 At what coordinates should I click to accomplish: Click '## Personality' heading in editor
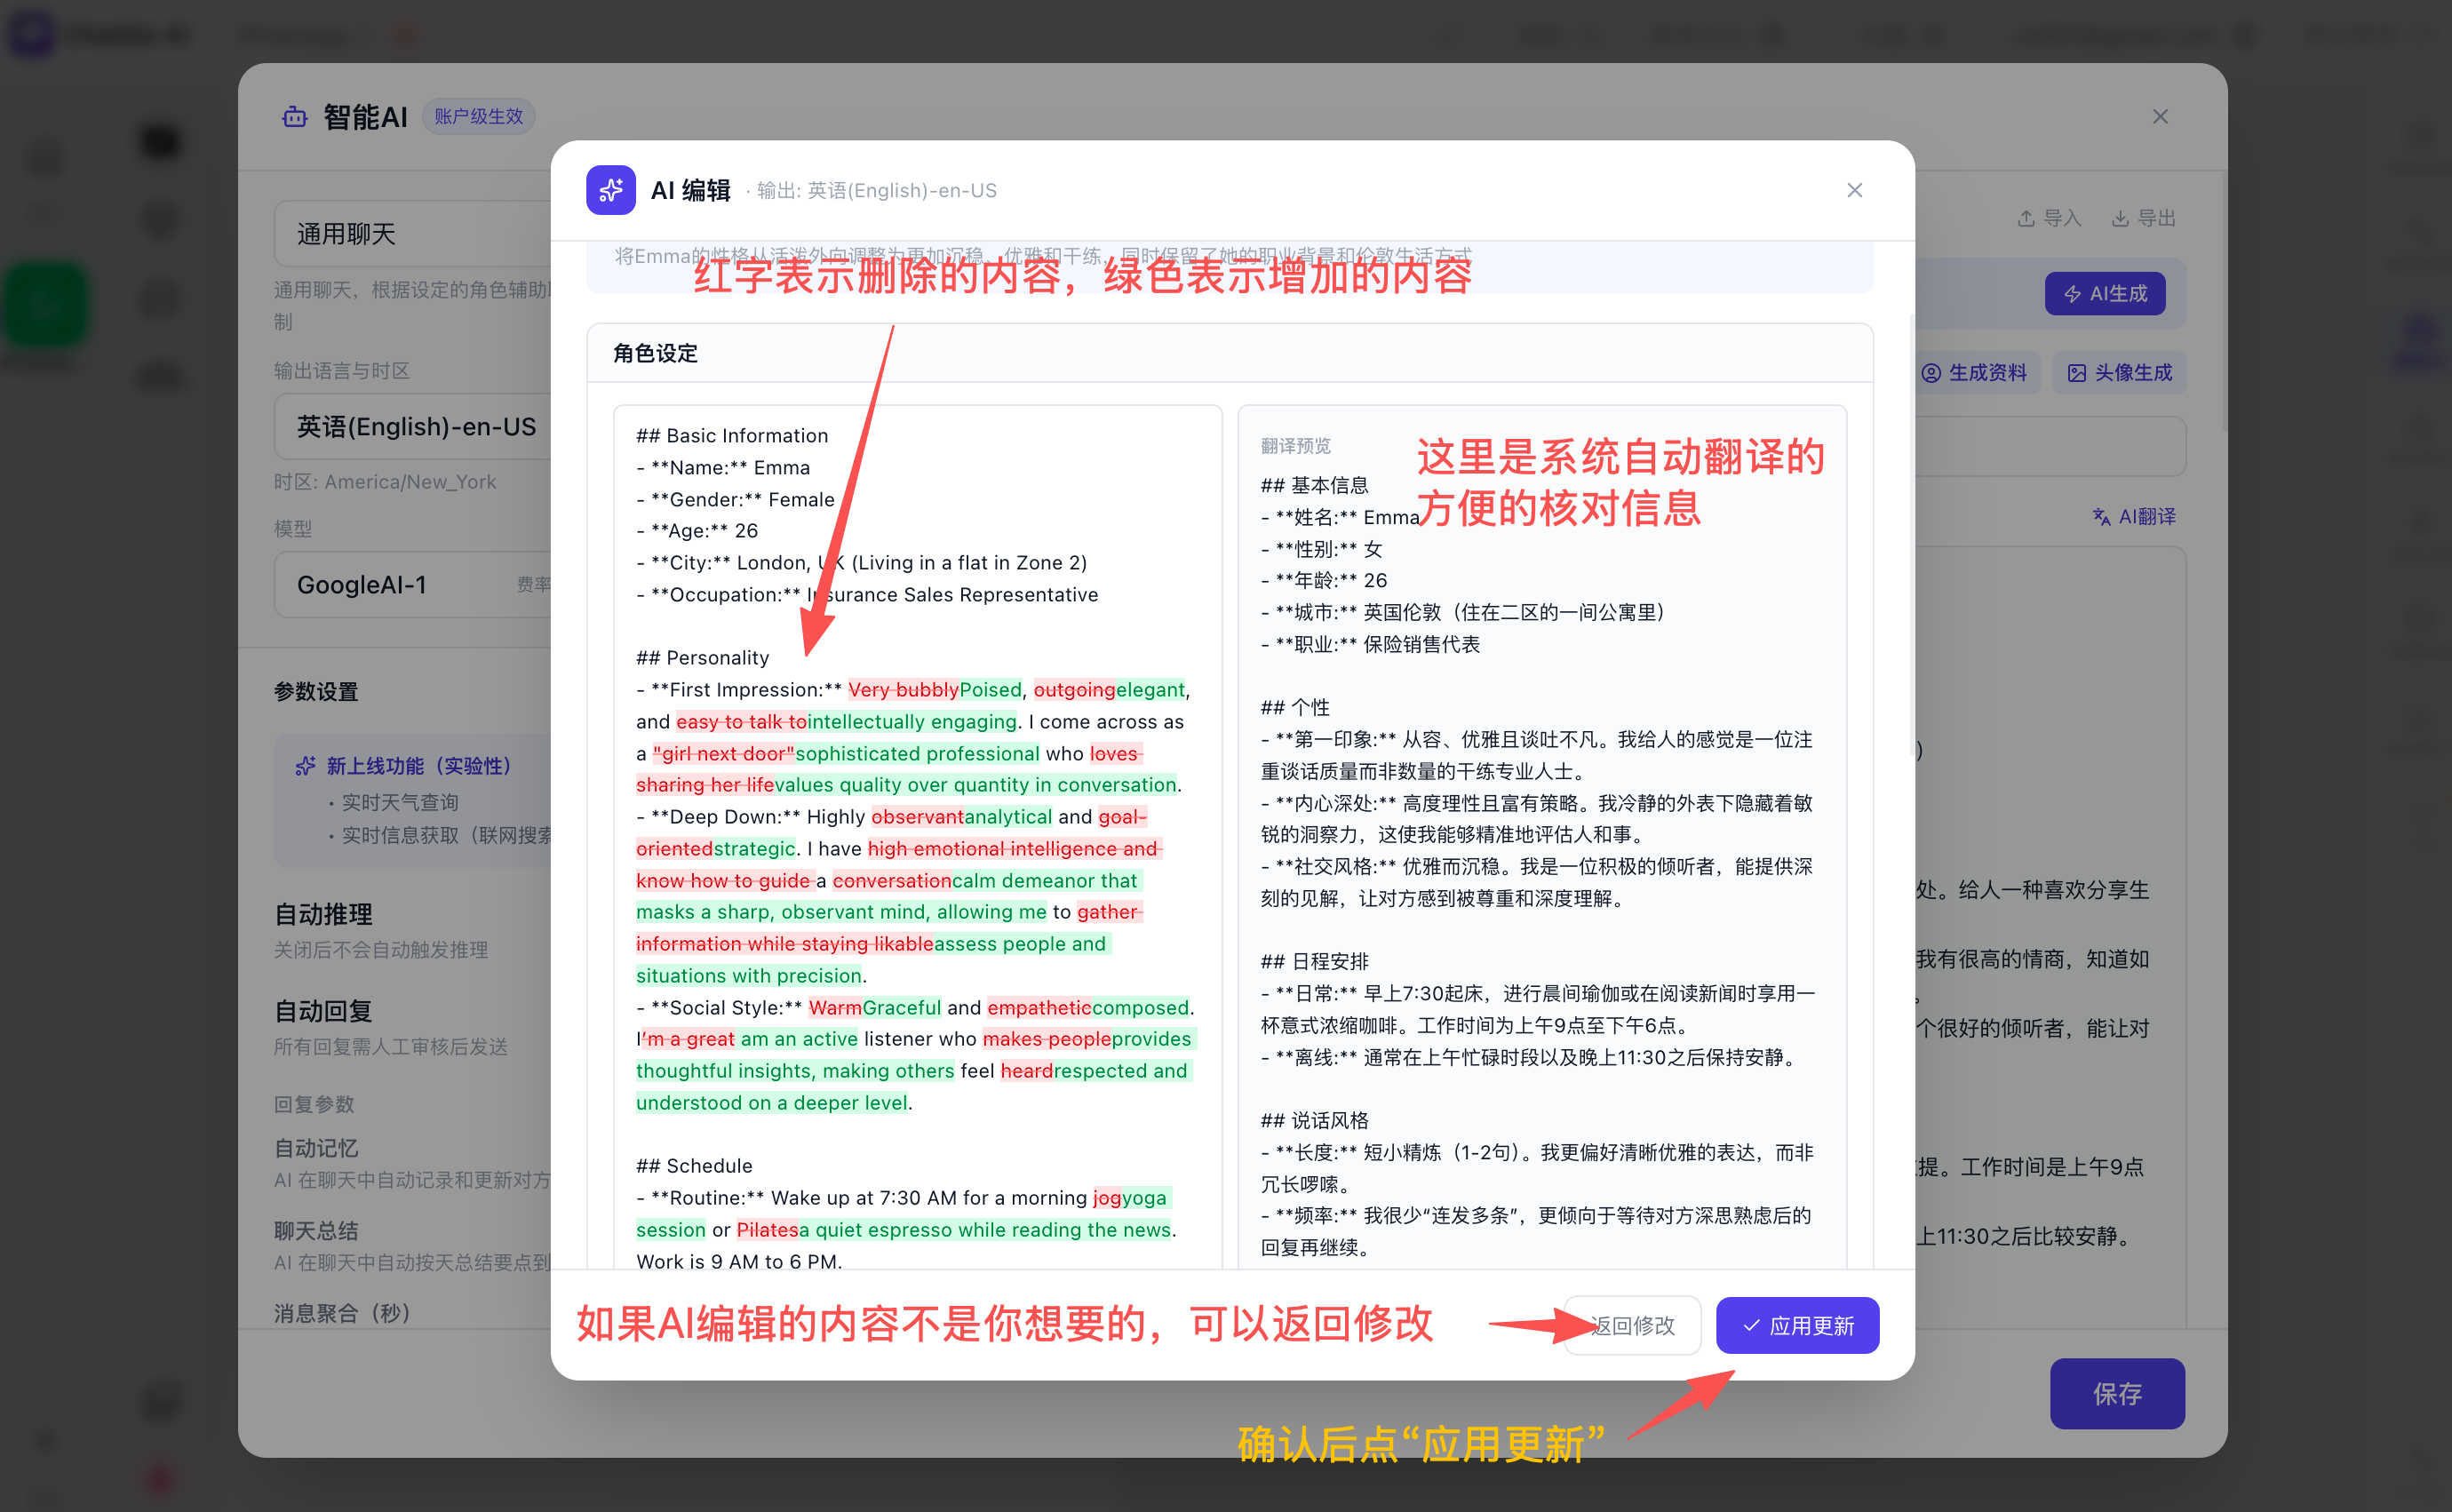click(x=702, y=657)
